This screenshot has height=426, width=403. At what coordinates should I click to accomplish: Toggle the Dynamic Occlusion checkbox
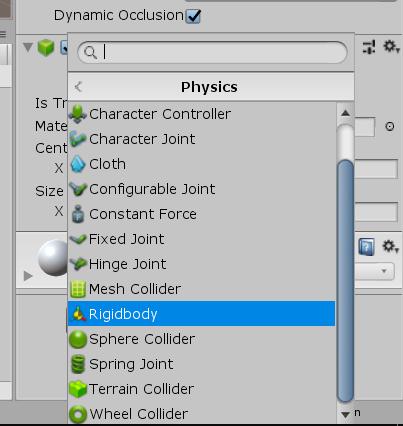(x=193, y=16)
